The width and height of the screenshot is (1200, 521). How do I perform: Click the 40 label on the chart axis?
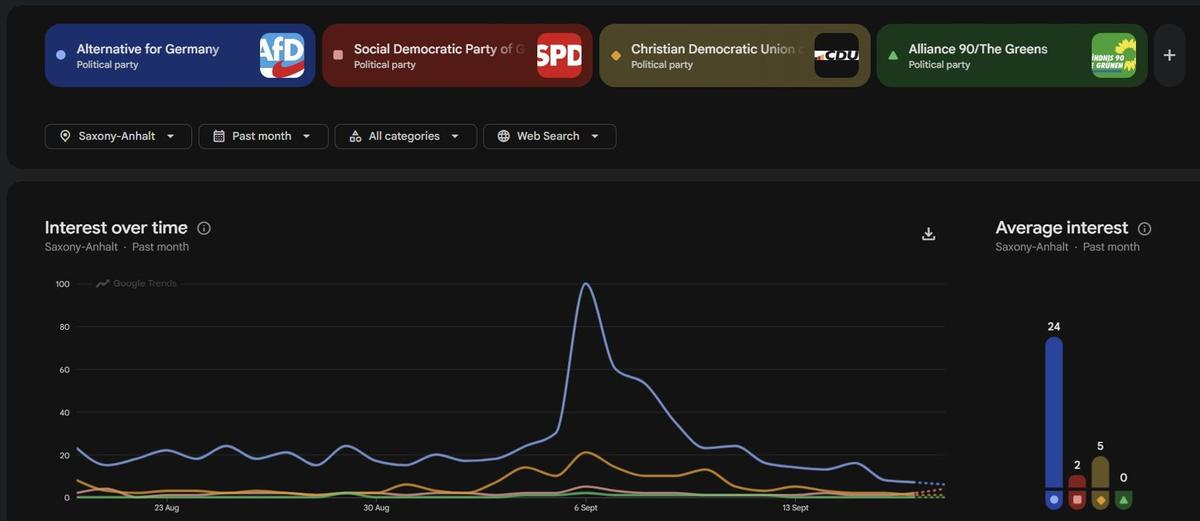tap(64, 412)
